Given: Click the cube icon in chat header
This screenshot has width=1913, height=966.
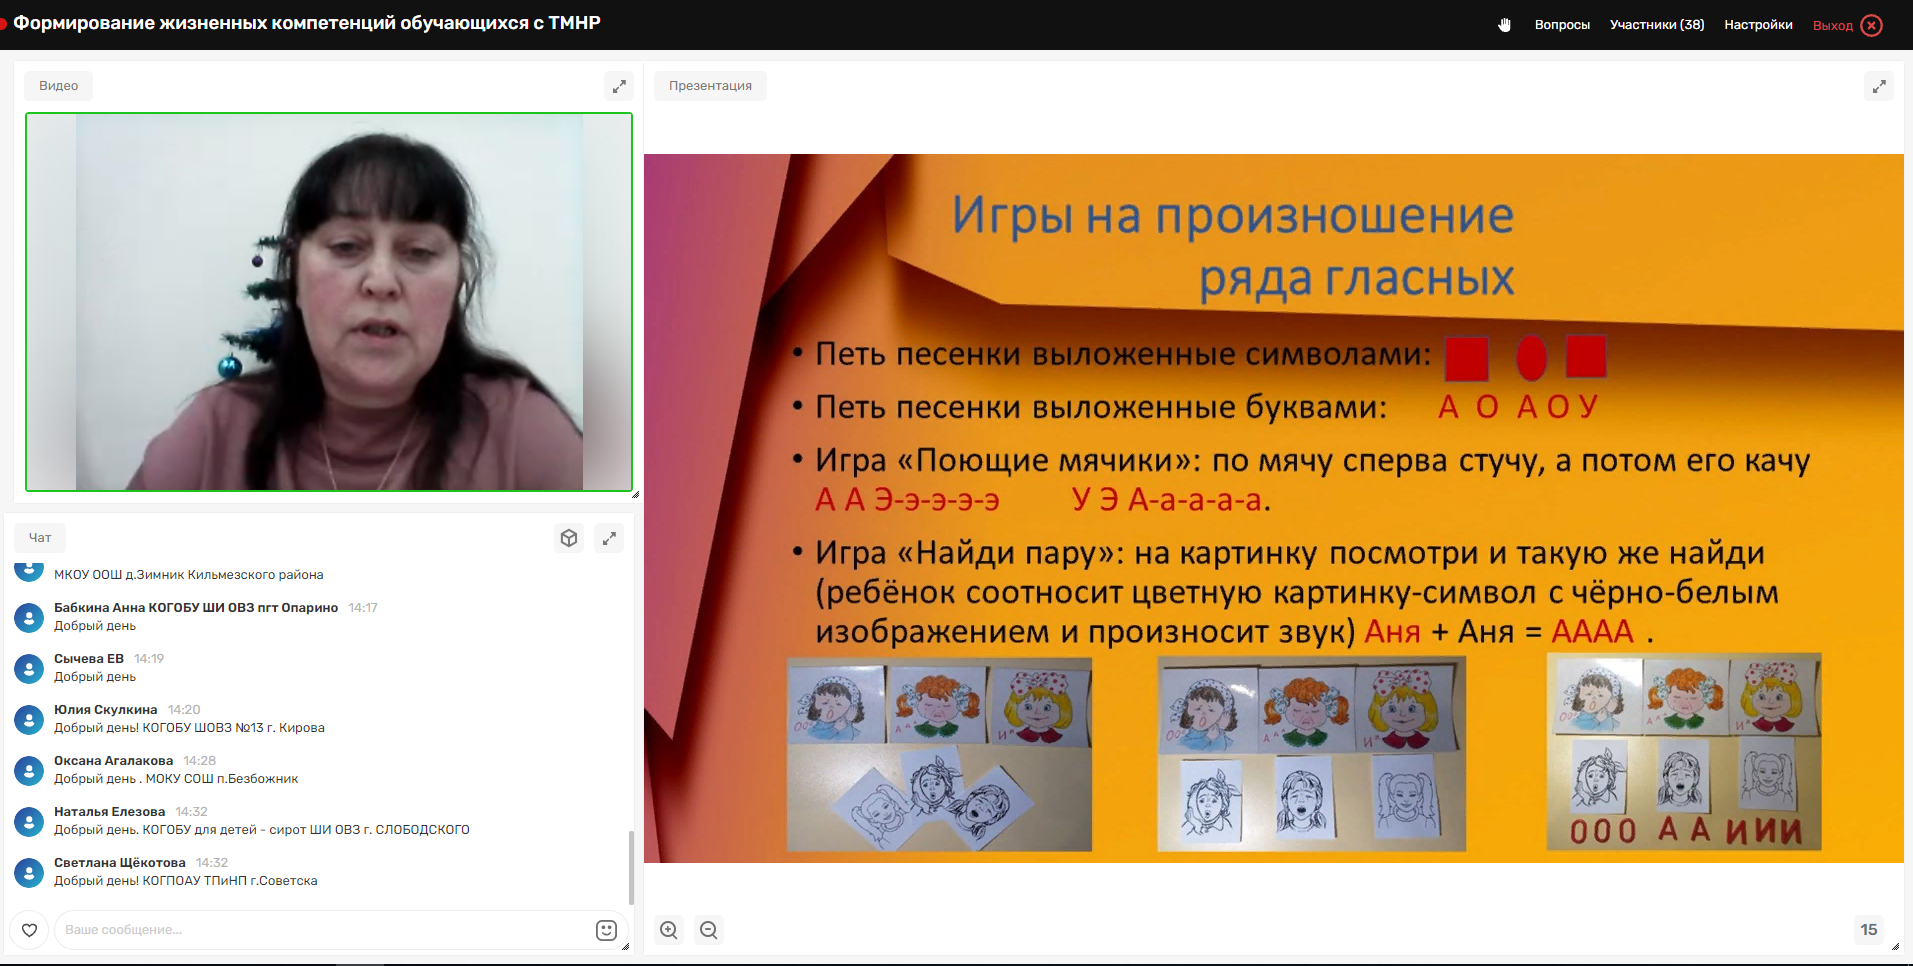Looking at the screenshot, I should tap(569, 538).
